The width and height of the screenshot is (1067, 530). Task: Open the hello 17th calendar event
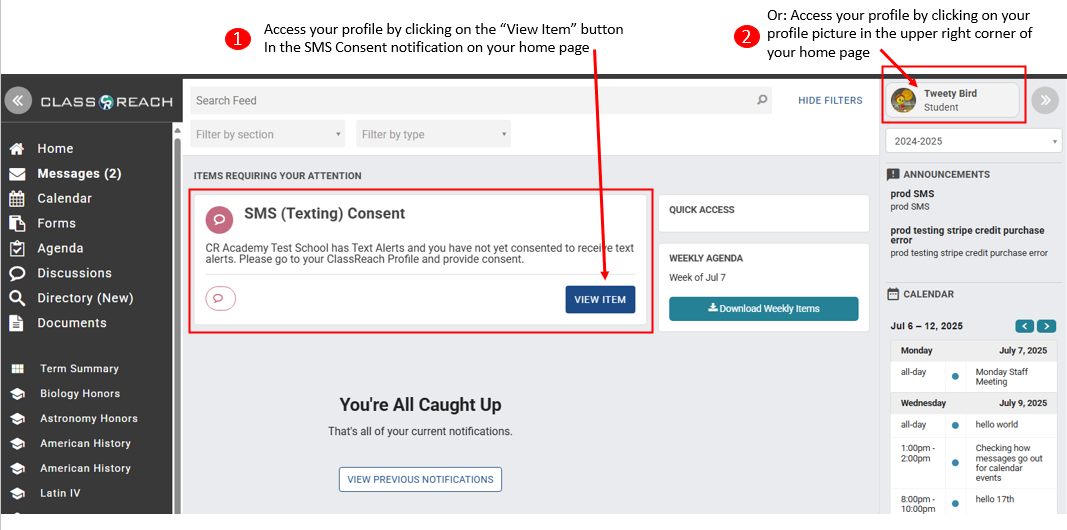(x=995, y=499)
